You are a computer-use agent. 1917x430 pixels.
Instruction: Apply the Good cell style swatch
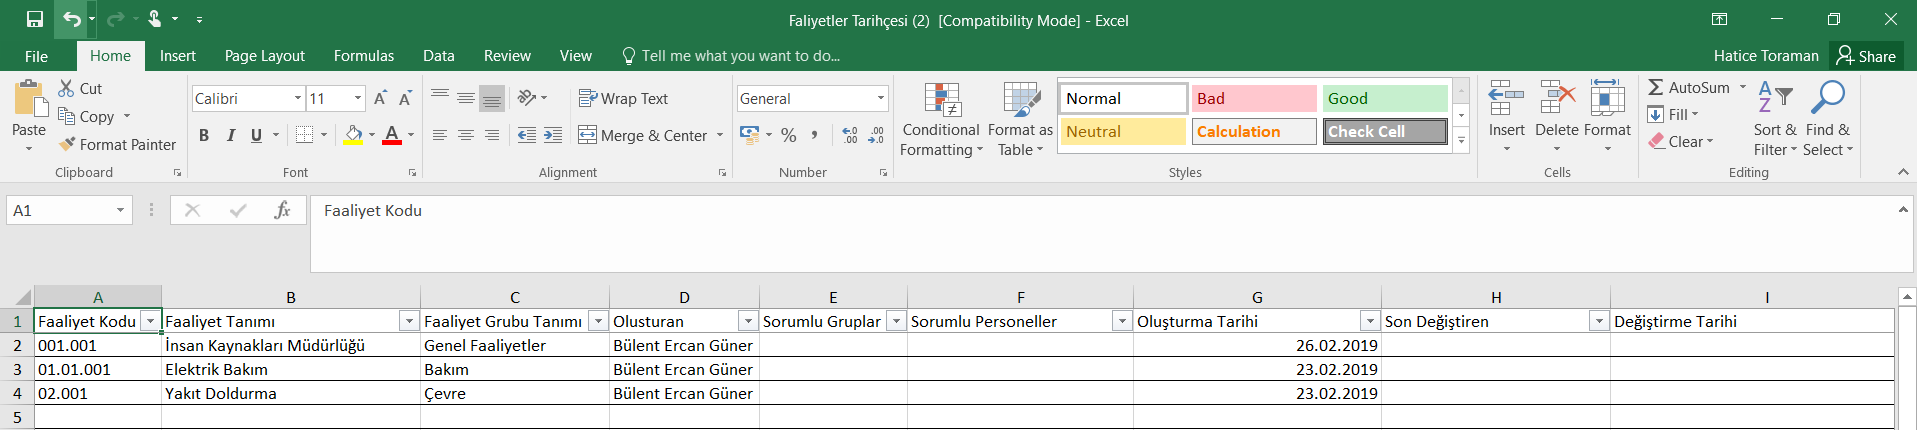pos(1384,98)
